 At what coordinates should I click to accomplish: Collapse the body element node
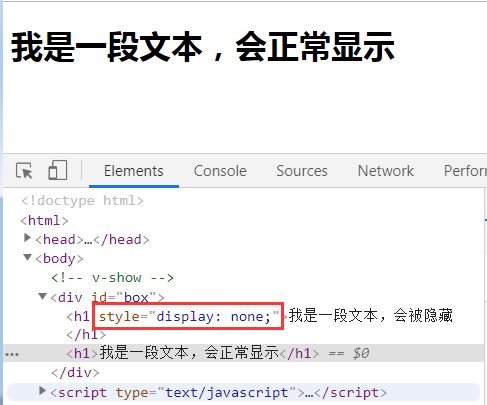[x=28, y=257]
